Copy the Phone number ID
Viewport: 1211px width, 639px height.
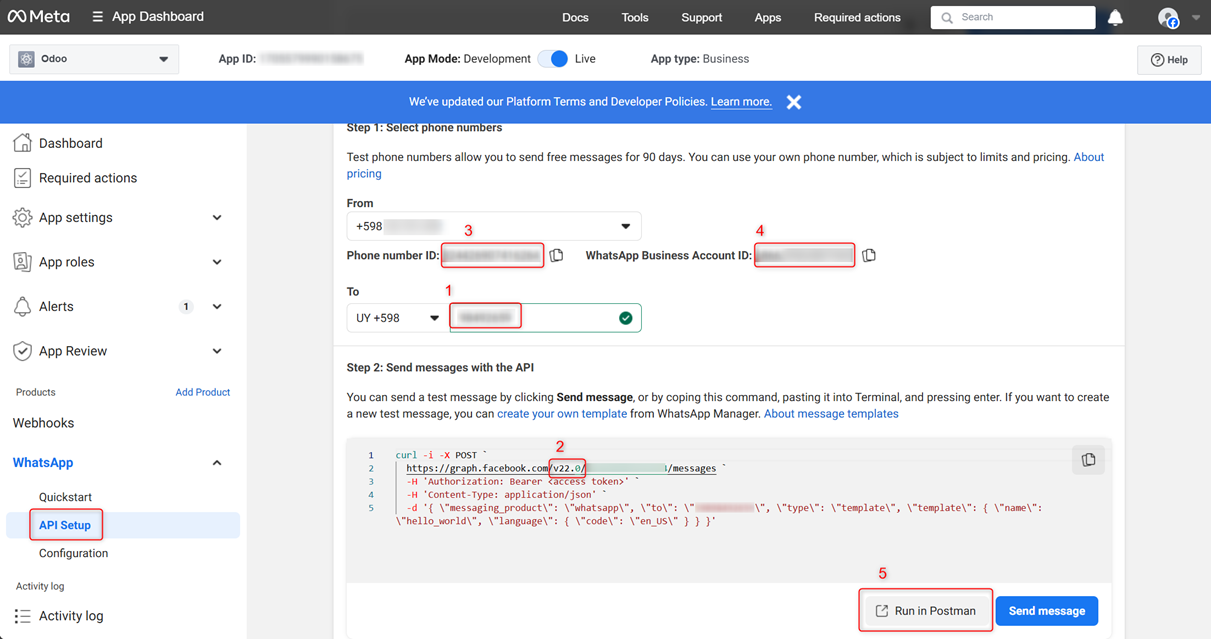[557, 256]
